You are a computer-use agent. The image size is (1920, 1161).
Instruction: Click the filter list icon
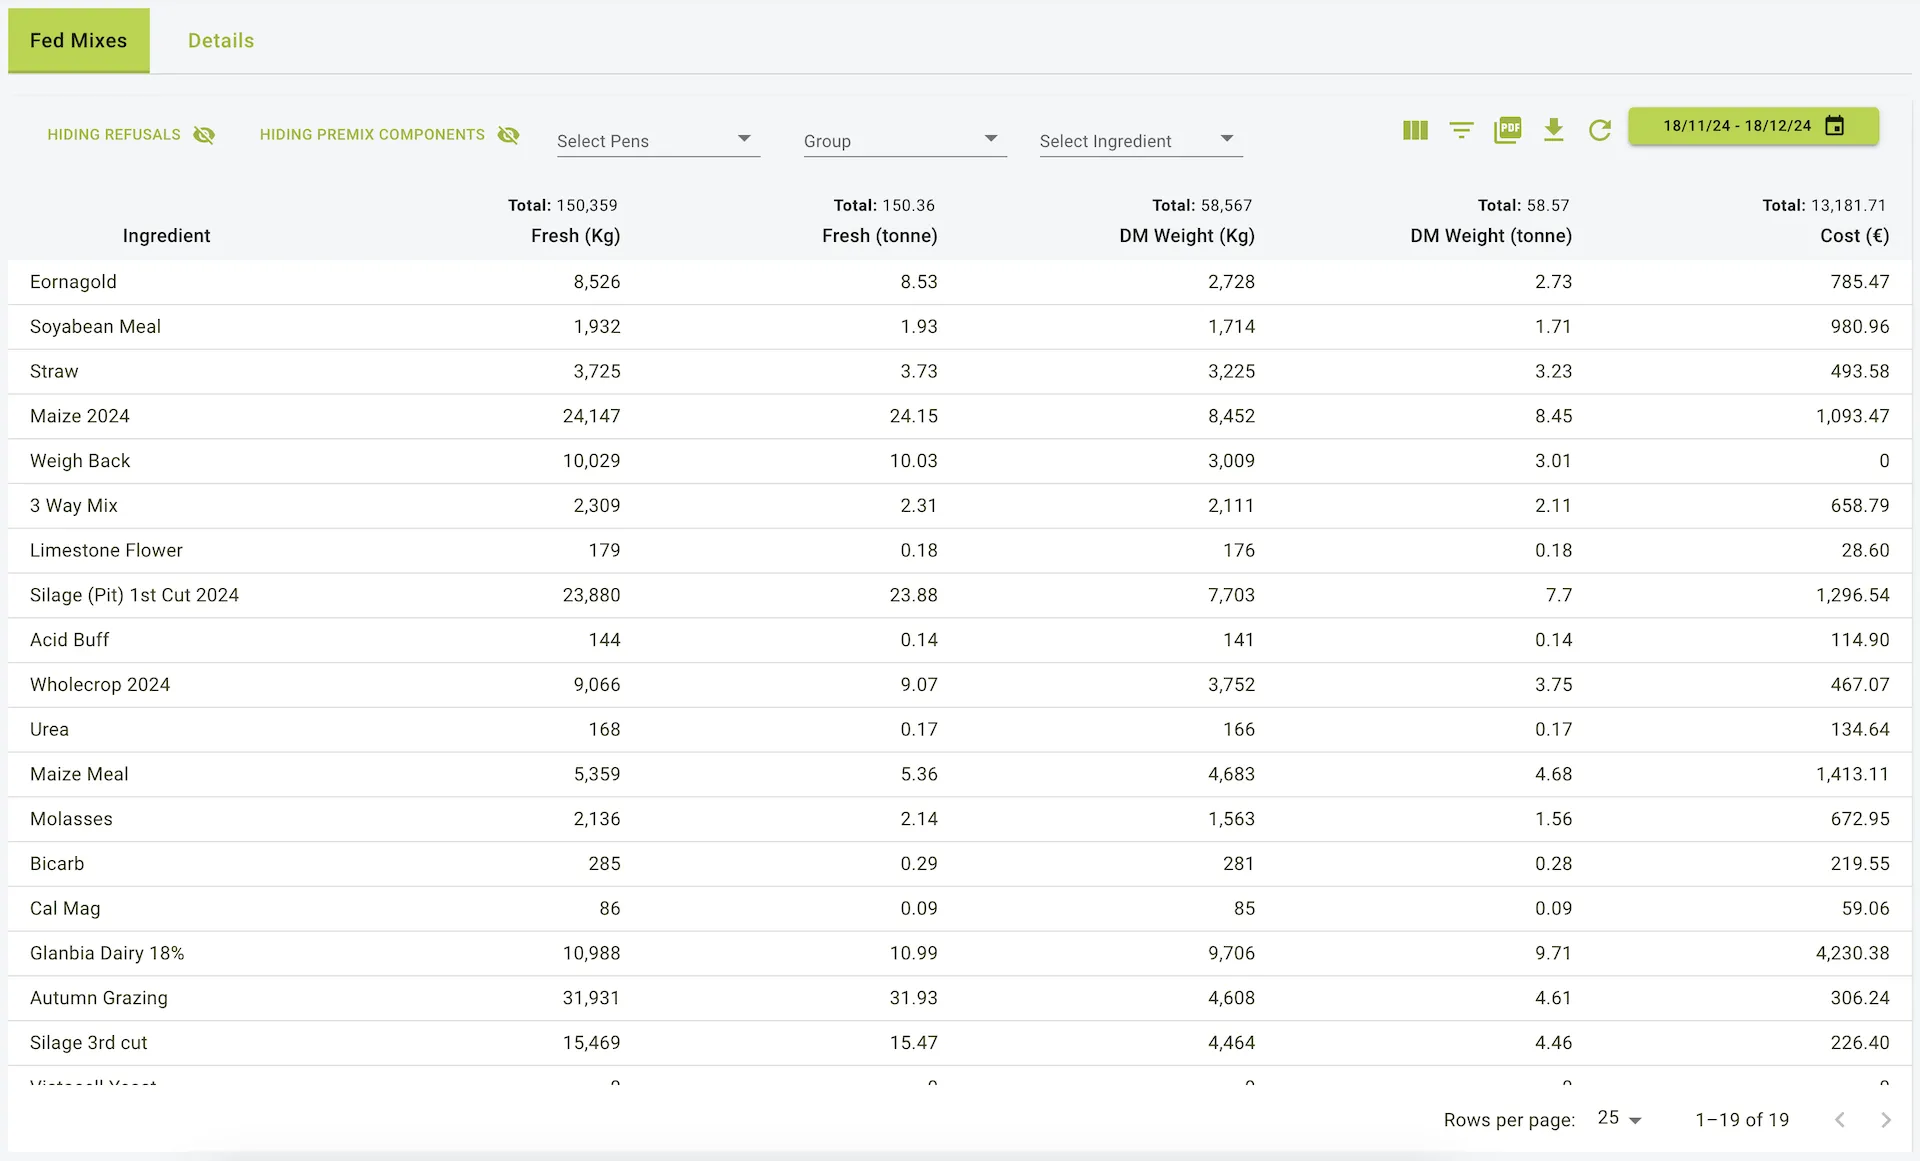point(1461,130)
